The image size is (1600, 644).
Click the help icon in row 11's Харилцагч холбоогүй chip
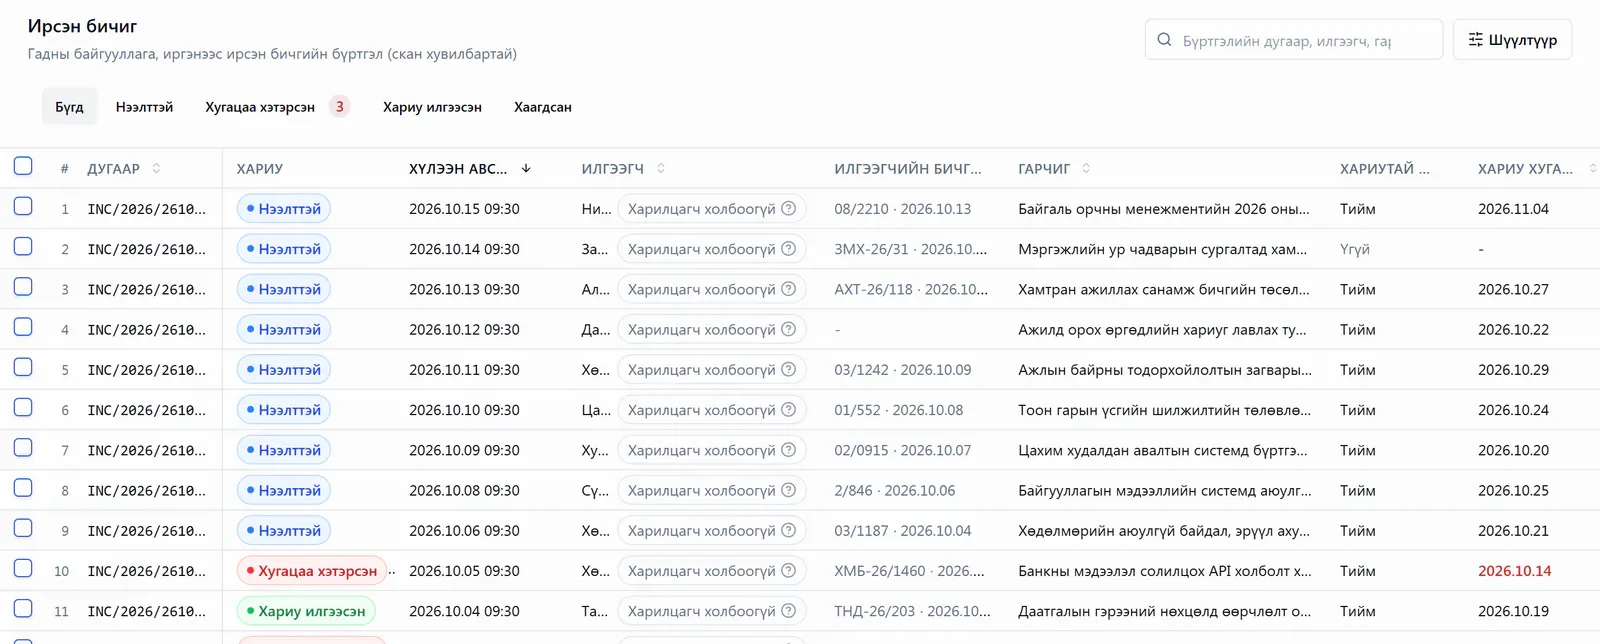(x=789, y=611)
